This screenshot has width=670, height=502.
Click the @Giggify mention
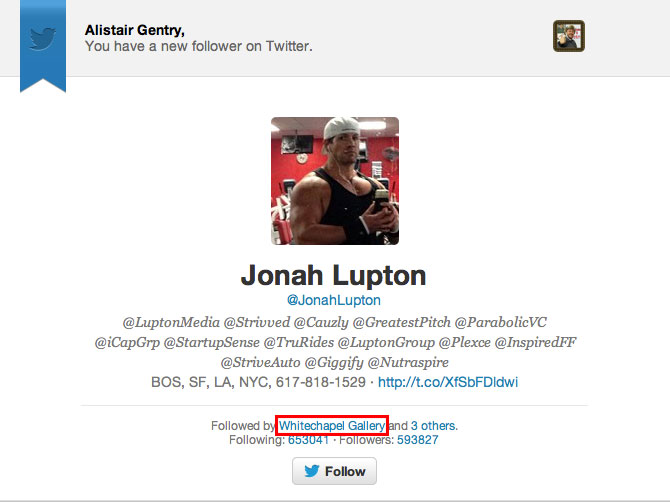point(334,362)
